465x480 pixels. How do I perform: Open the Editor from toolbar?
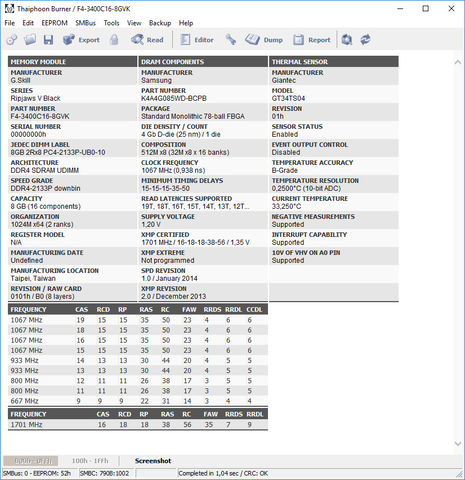(197, 40)
